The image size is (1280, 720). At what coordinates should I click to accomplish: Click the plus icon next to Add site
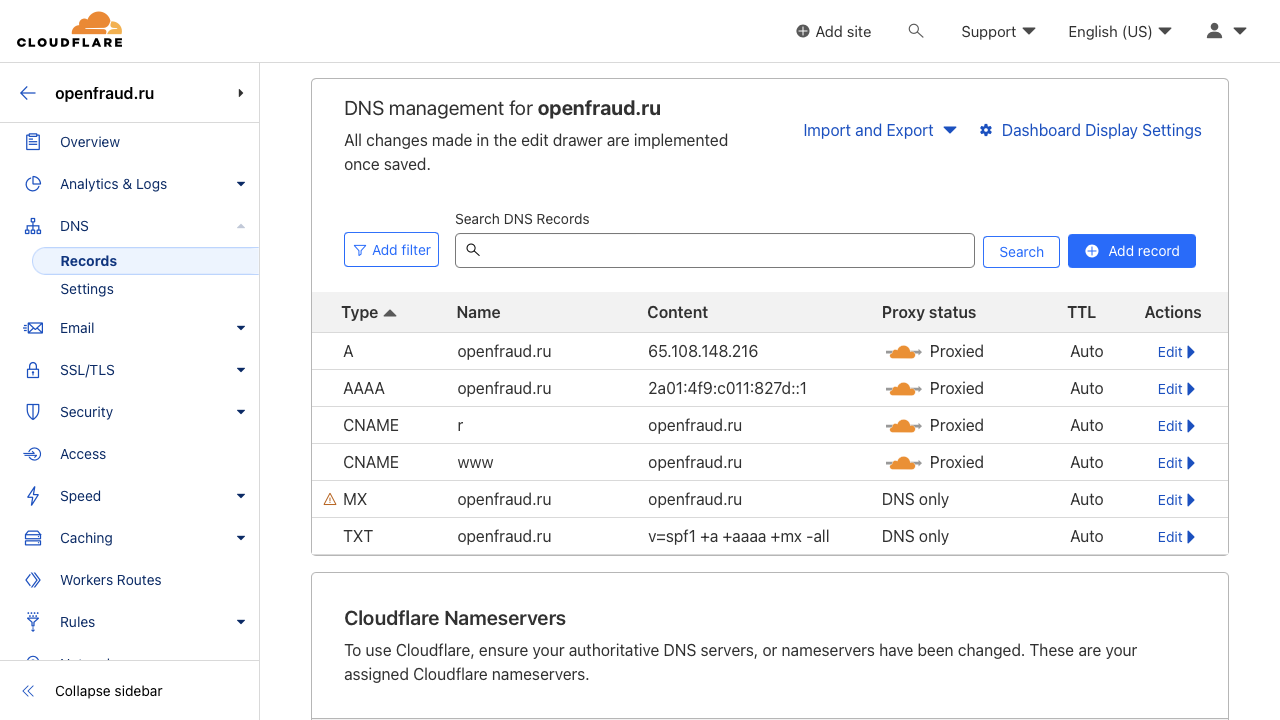[x=802, y=31]
